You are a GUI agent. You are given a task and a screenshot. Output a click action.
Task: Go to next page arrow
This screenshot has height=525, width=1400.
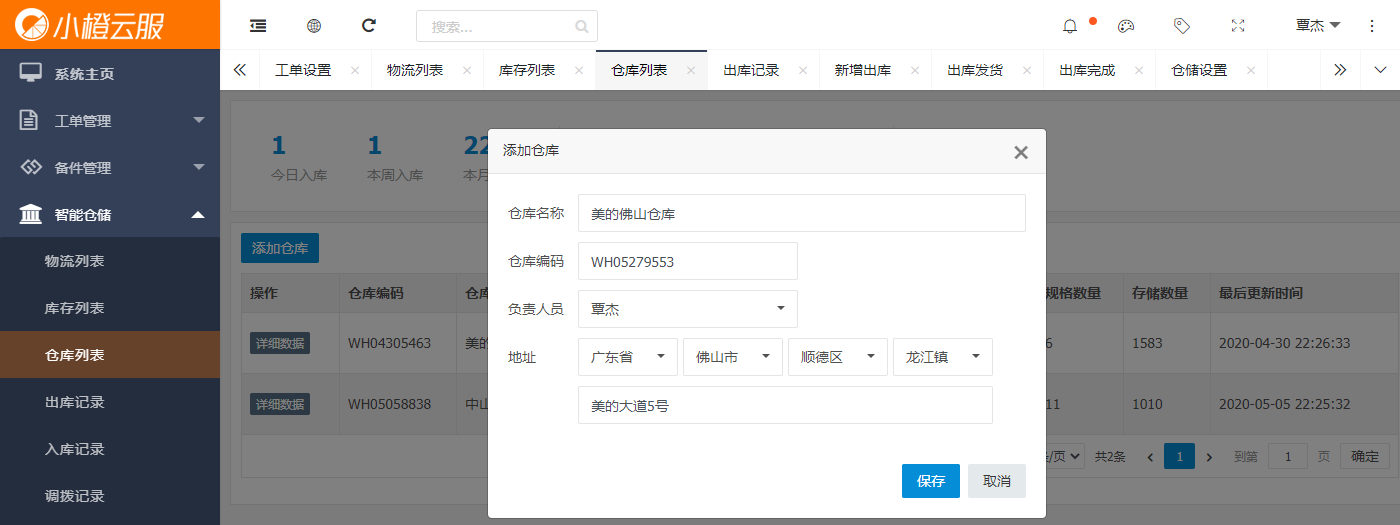click(1209, 457)
